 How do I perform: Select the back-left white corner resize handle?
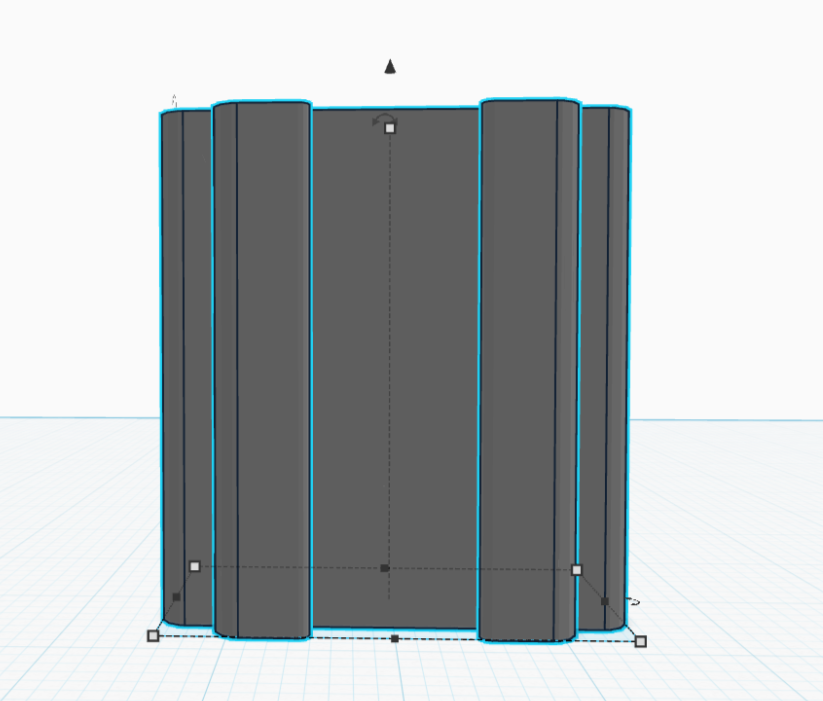(195, 566)
